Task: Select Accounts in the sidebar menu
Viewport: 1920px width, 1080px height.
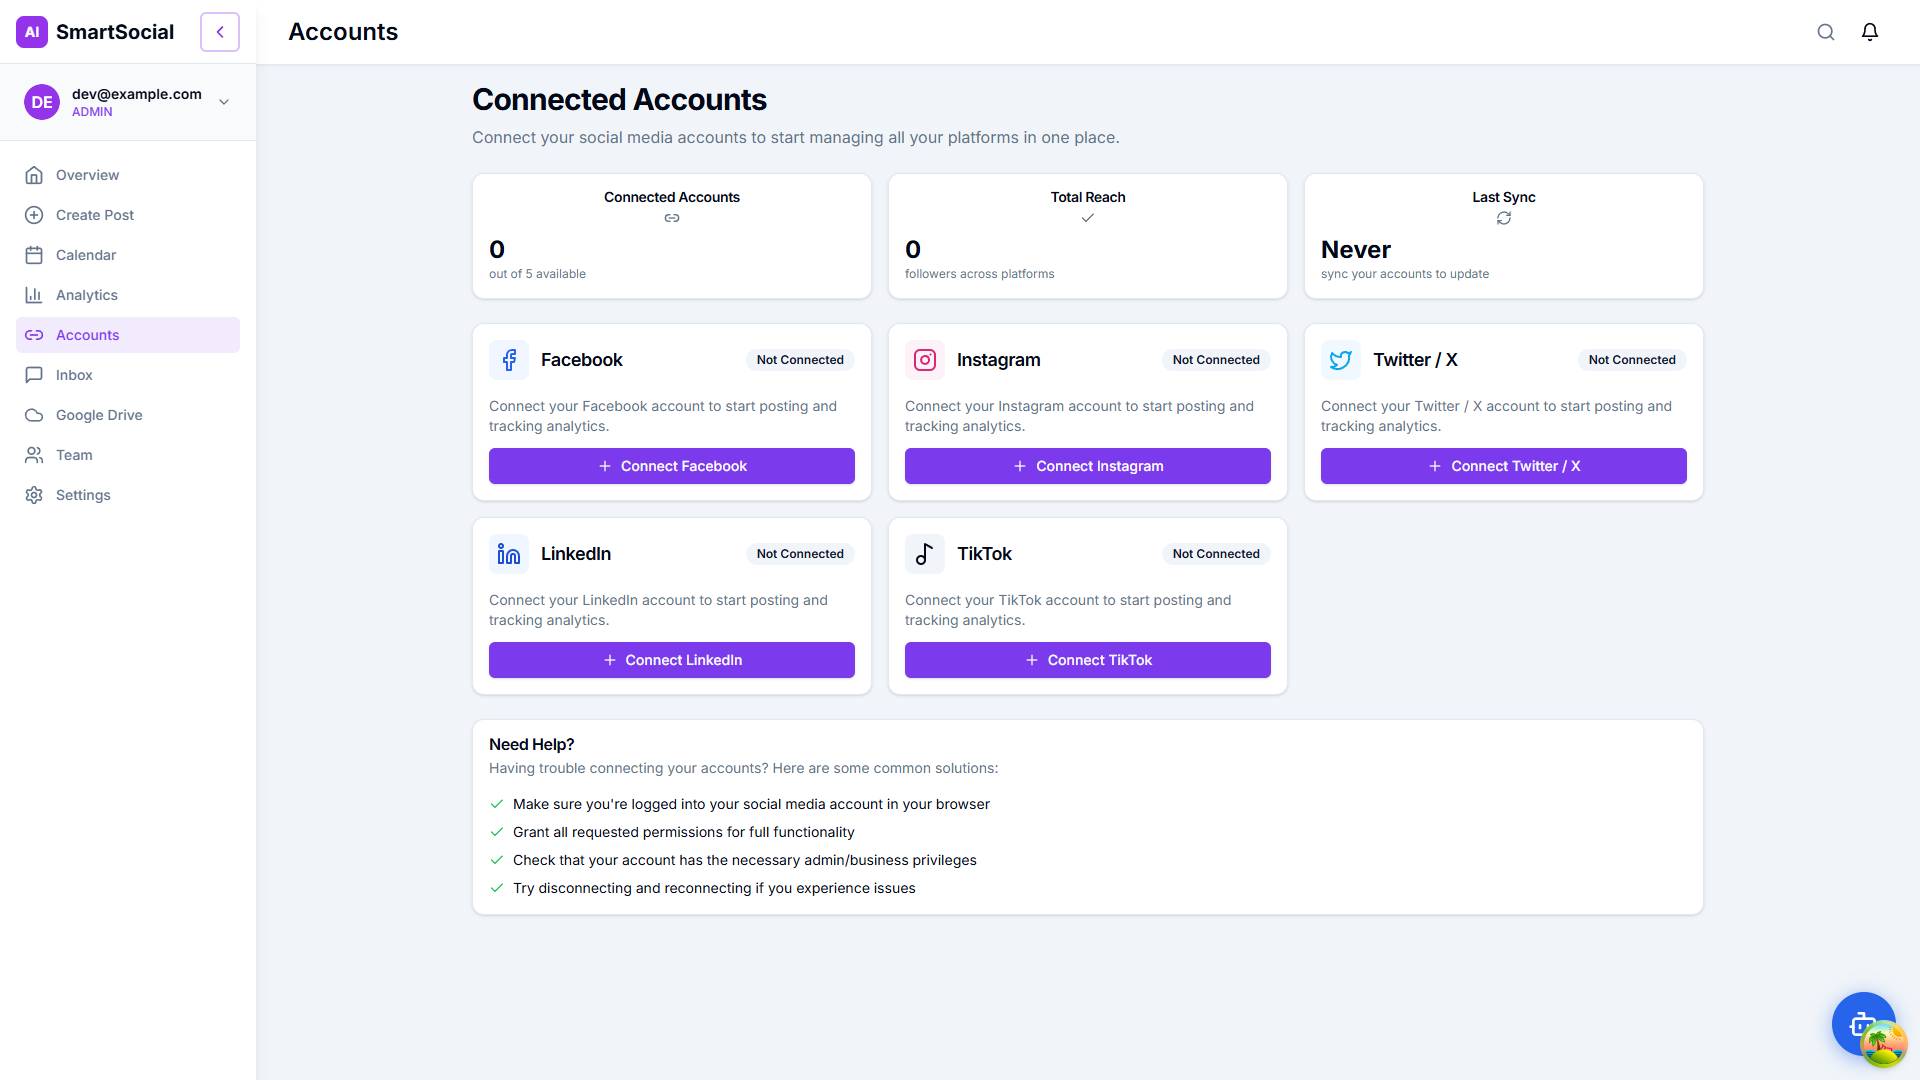Action: pyautogui.click(x=86, y=335)
